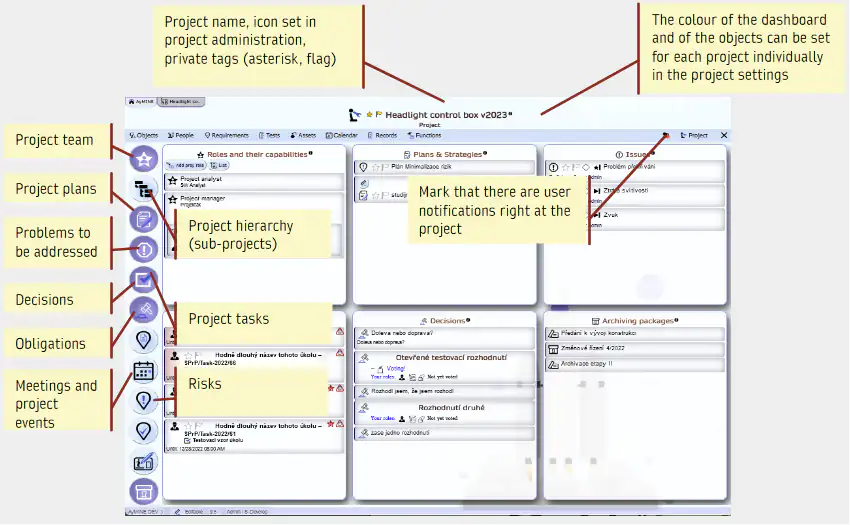Open the Rozhodnutí druhé decision
The width and height of the screenshot is (850, 525).
click(x=445, y=413)
